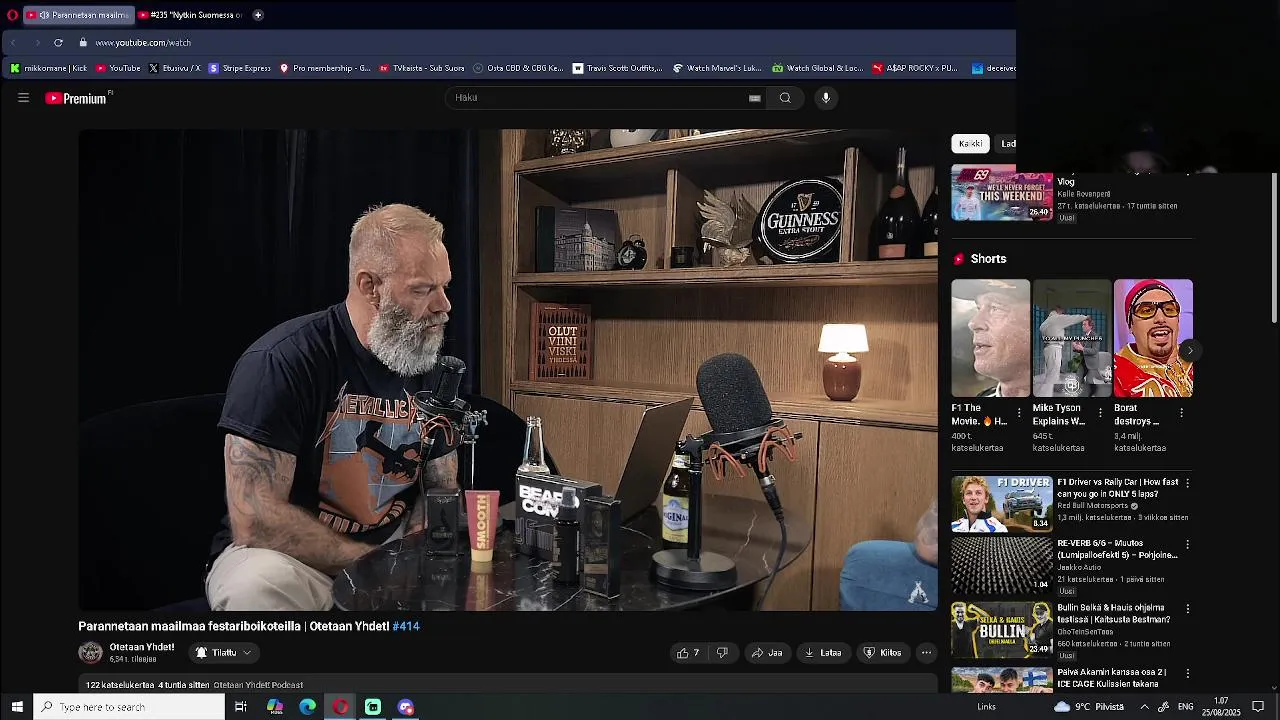Open the A$AP ROCKY x PU... bookmark
1280x720 pixels.
(x=915, y=68)
